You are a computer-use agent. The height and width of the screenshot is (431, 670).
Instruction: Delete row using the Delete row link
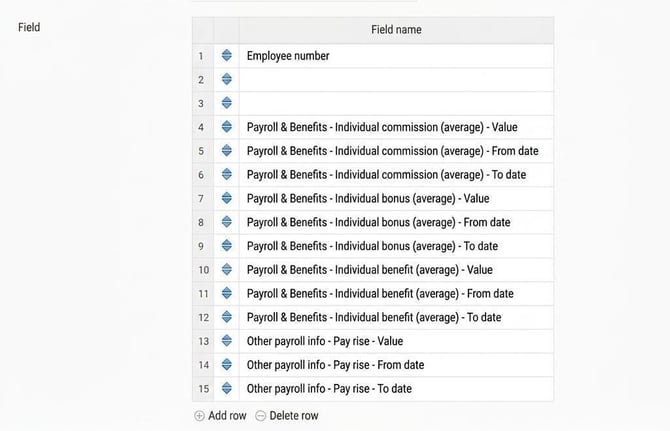coord(287,416)
